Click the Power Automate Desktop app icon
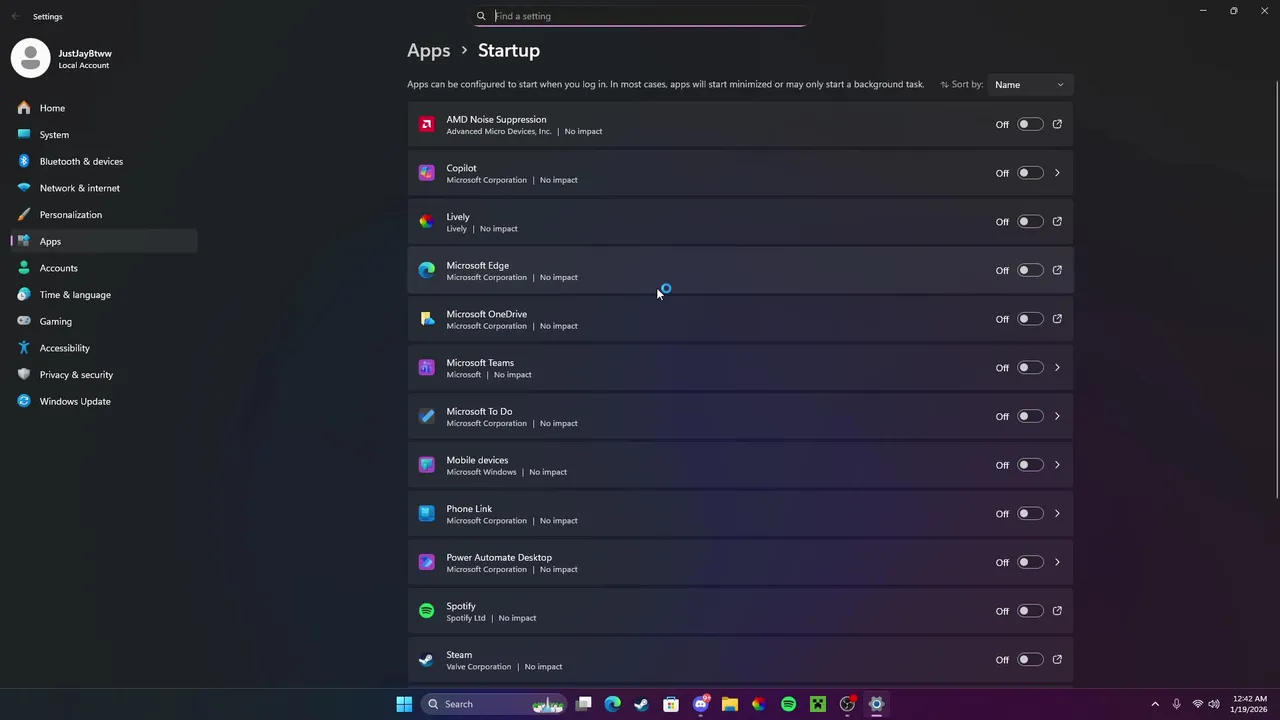 pos(427,562)
